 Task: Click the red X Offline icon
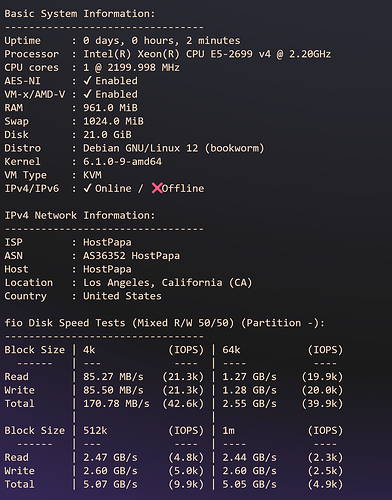coord(157,188)
